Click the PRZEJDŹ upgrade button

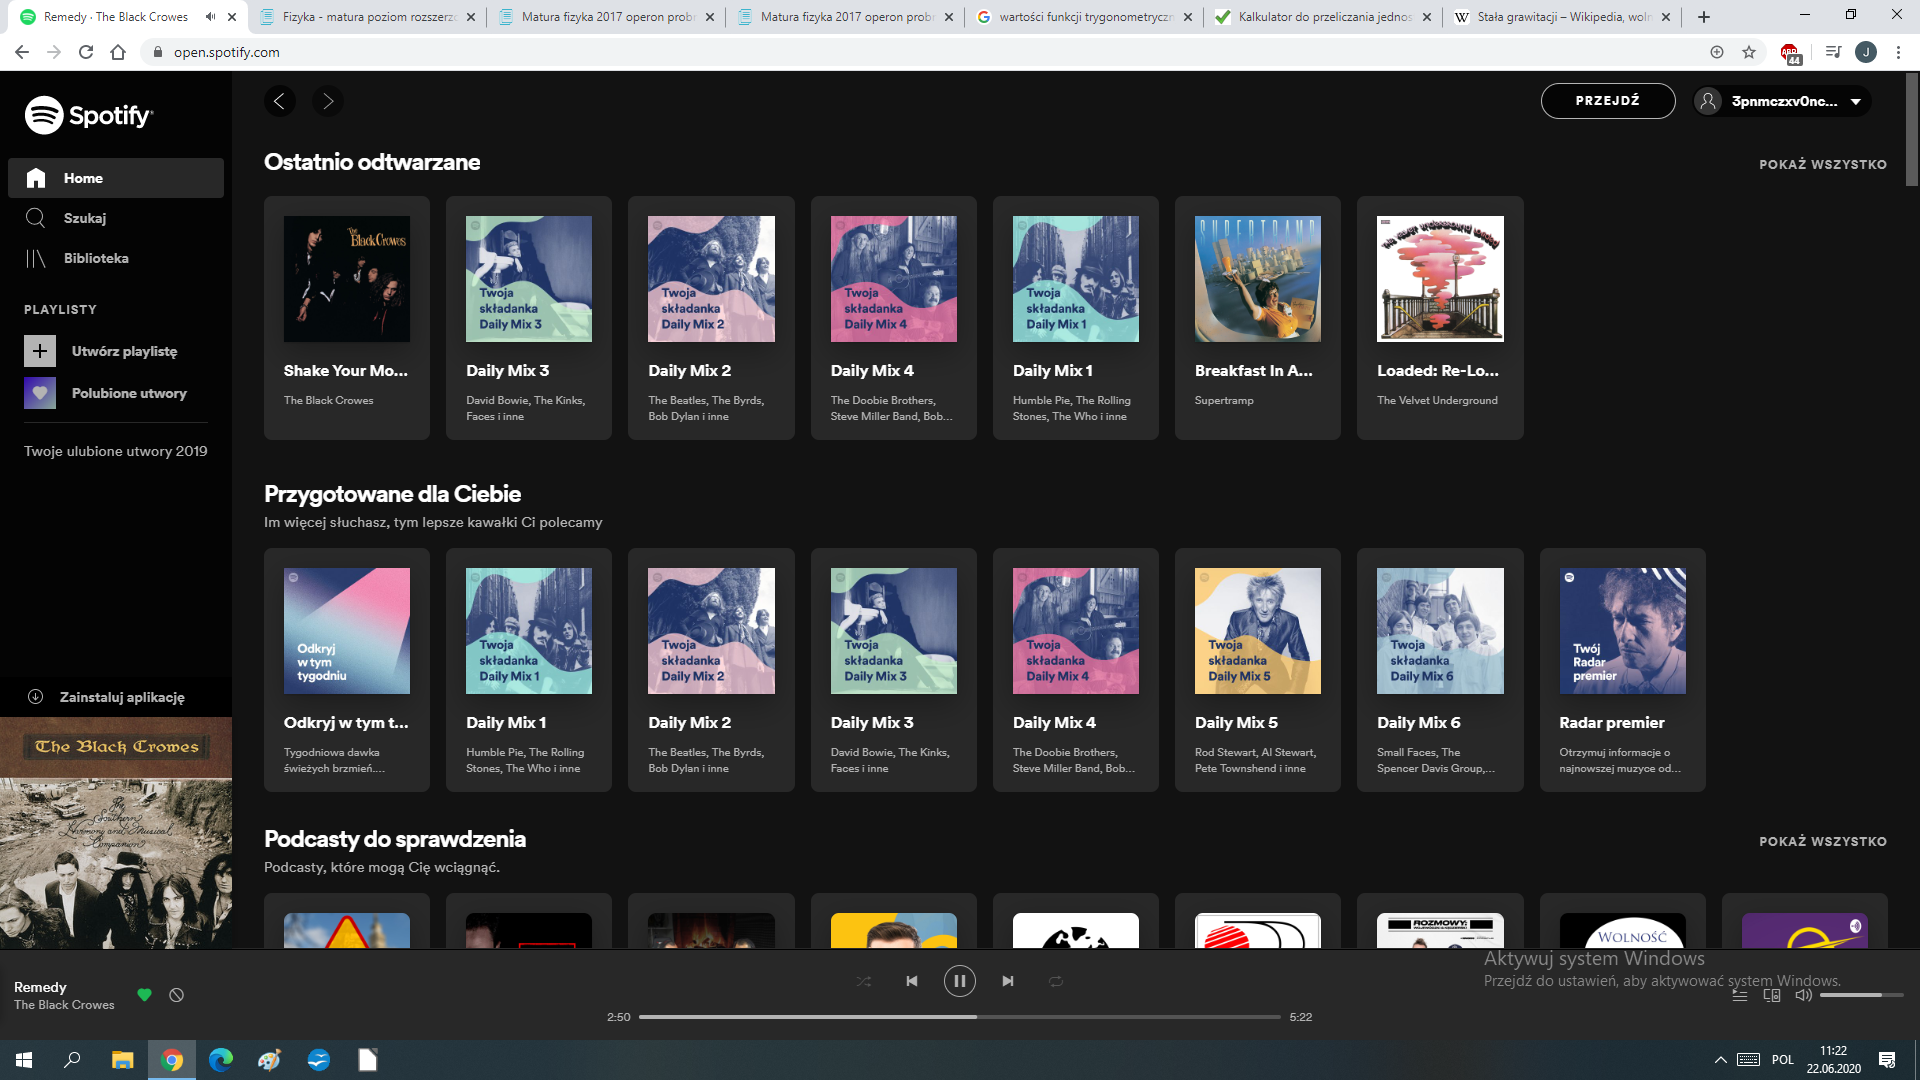1608,101
